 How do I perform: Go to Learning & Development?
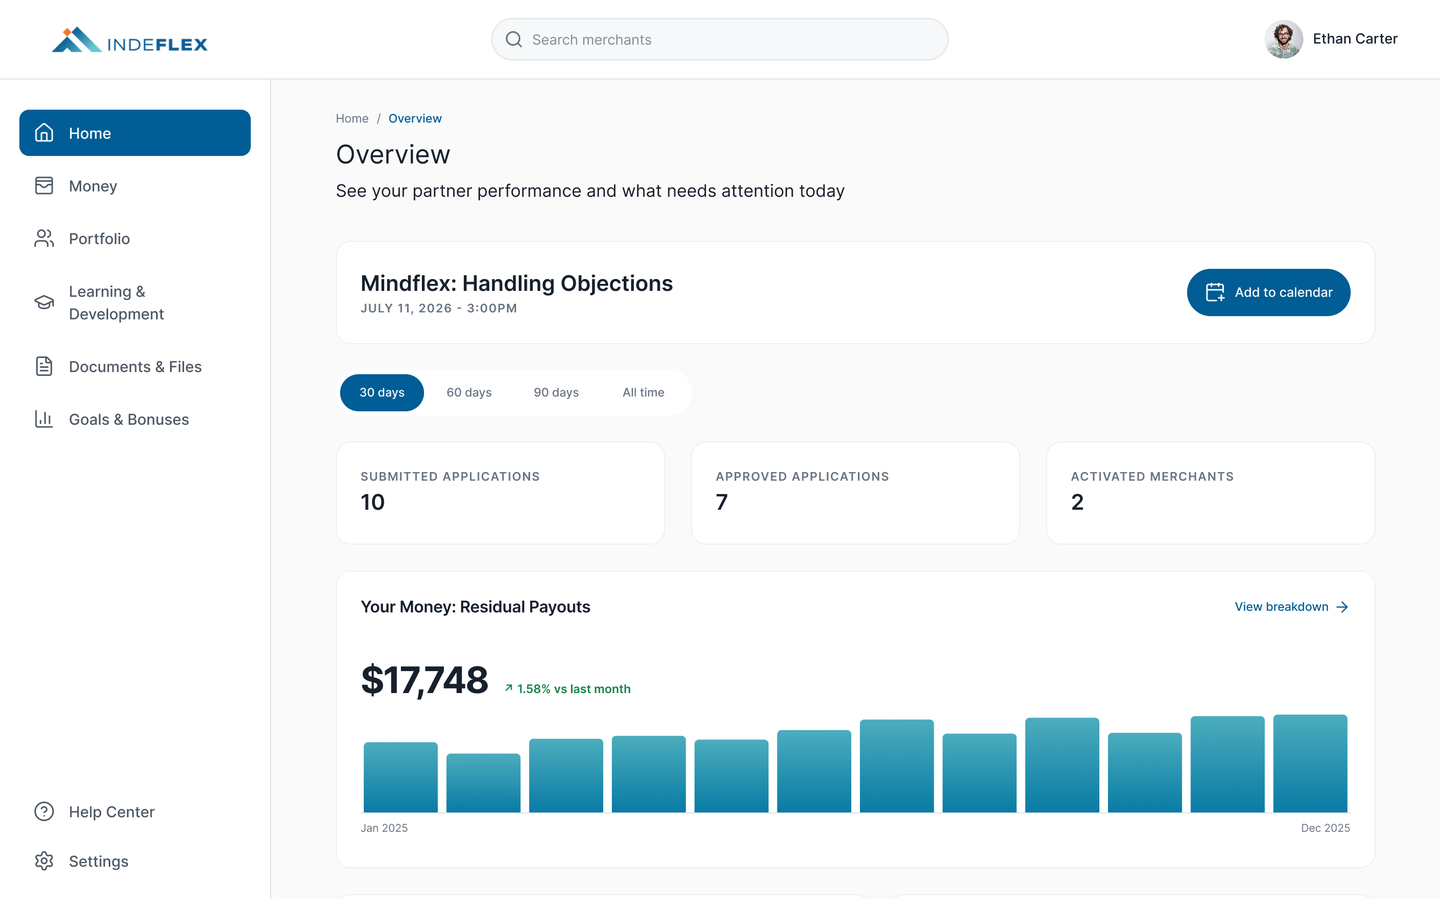tap(135, 302)
